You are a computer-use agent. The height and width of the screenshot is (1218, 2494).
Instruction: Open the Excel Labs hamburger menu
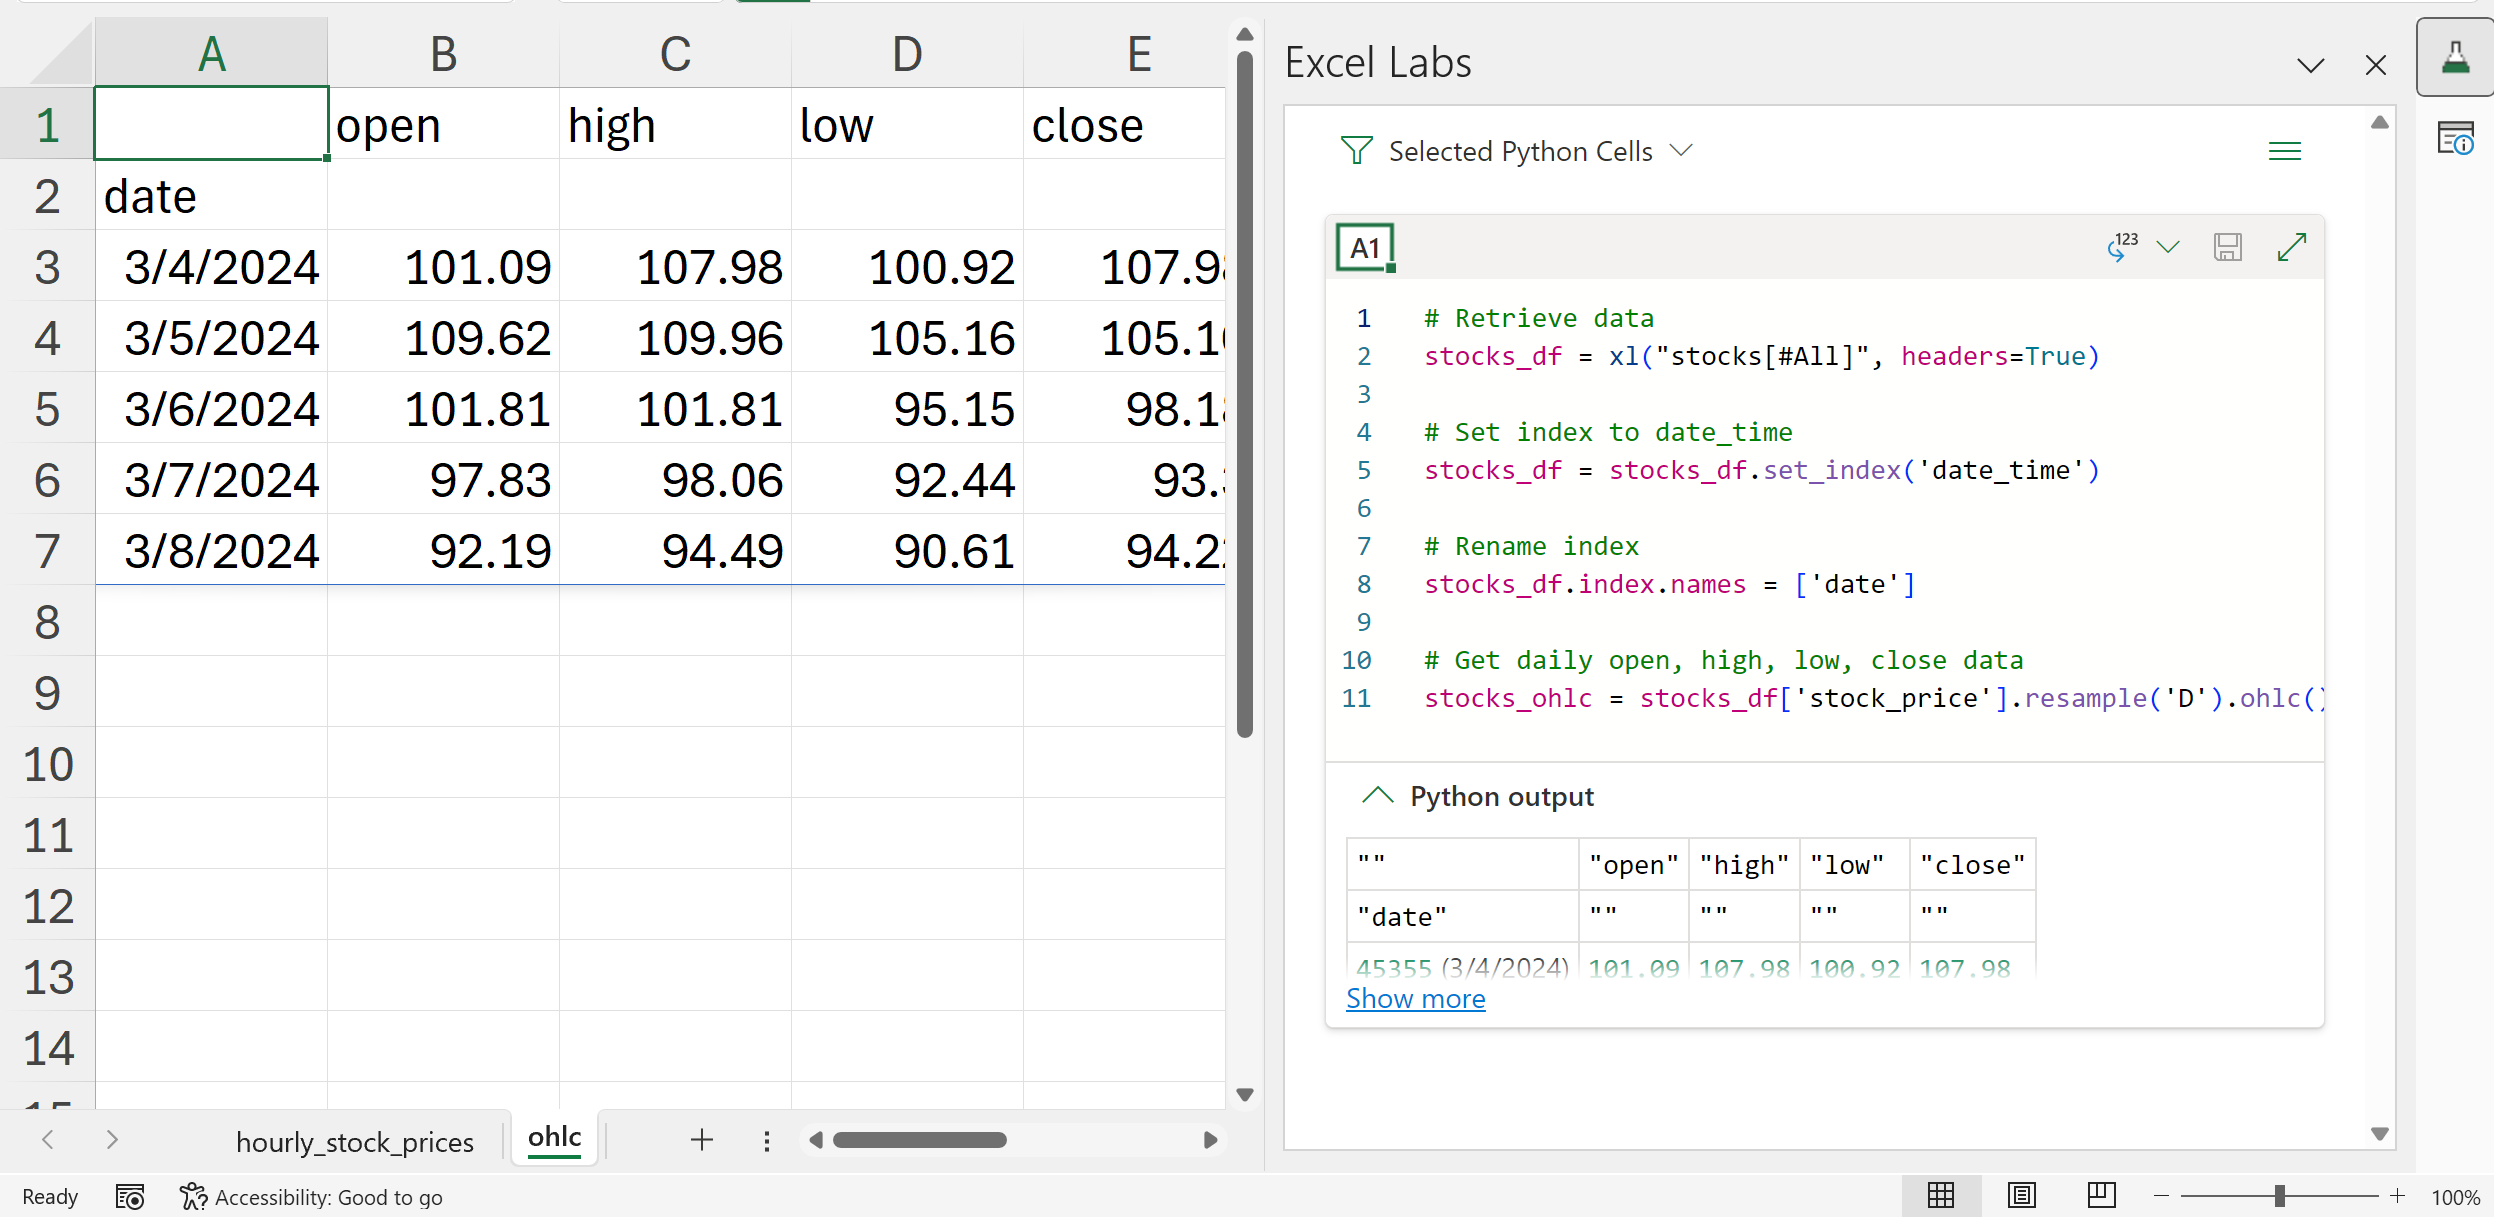tap(2284, 151)
